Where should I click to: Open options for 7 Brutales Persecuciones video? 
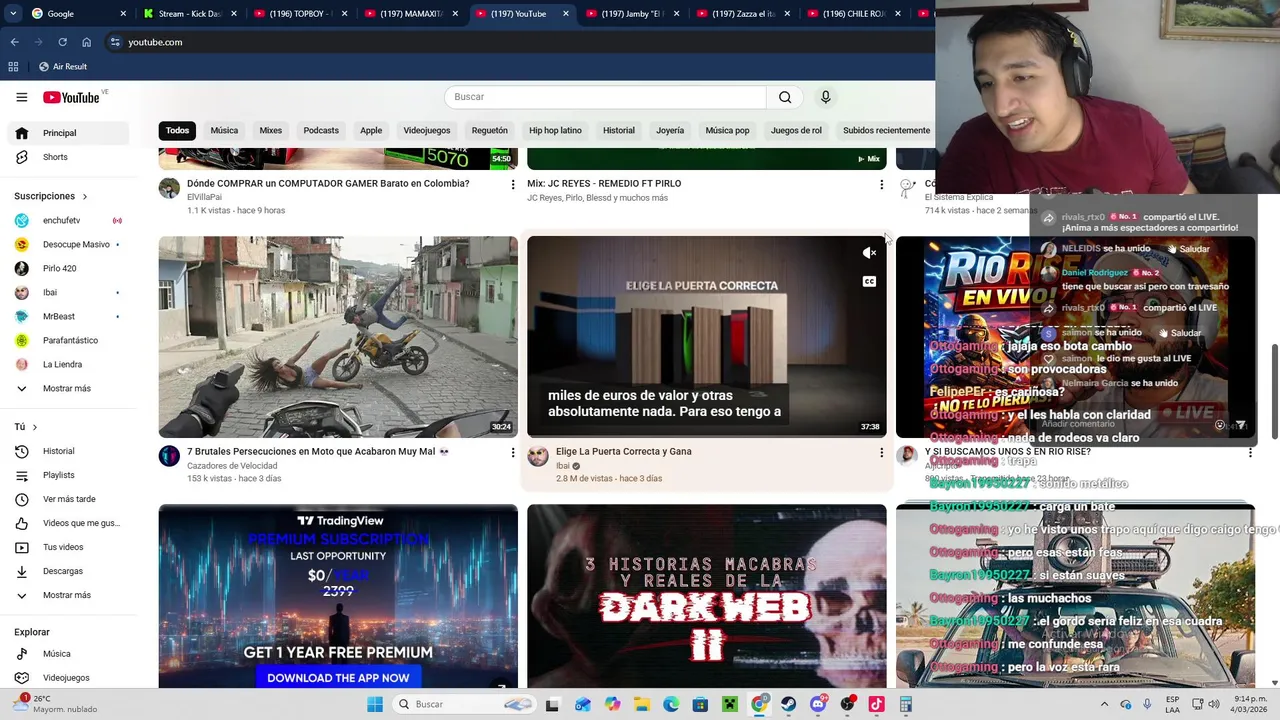coord(513,452)
